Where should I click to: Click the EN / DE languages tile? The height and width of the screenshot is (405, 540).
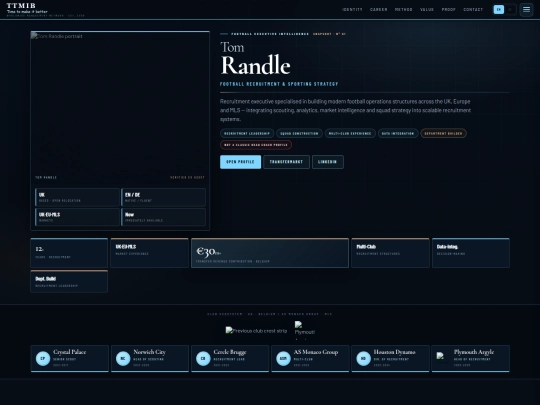coord(164,197)
